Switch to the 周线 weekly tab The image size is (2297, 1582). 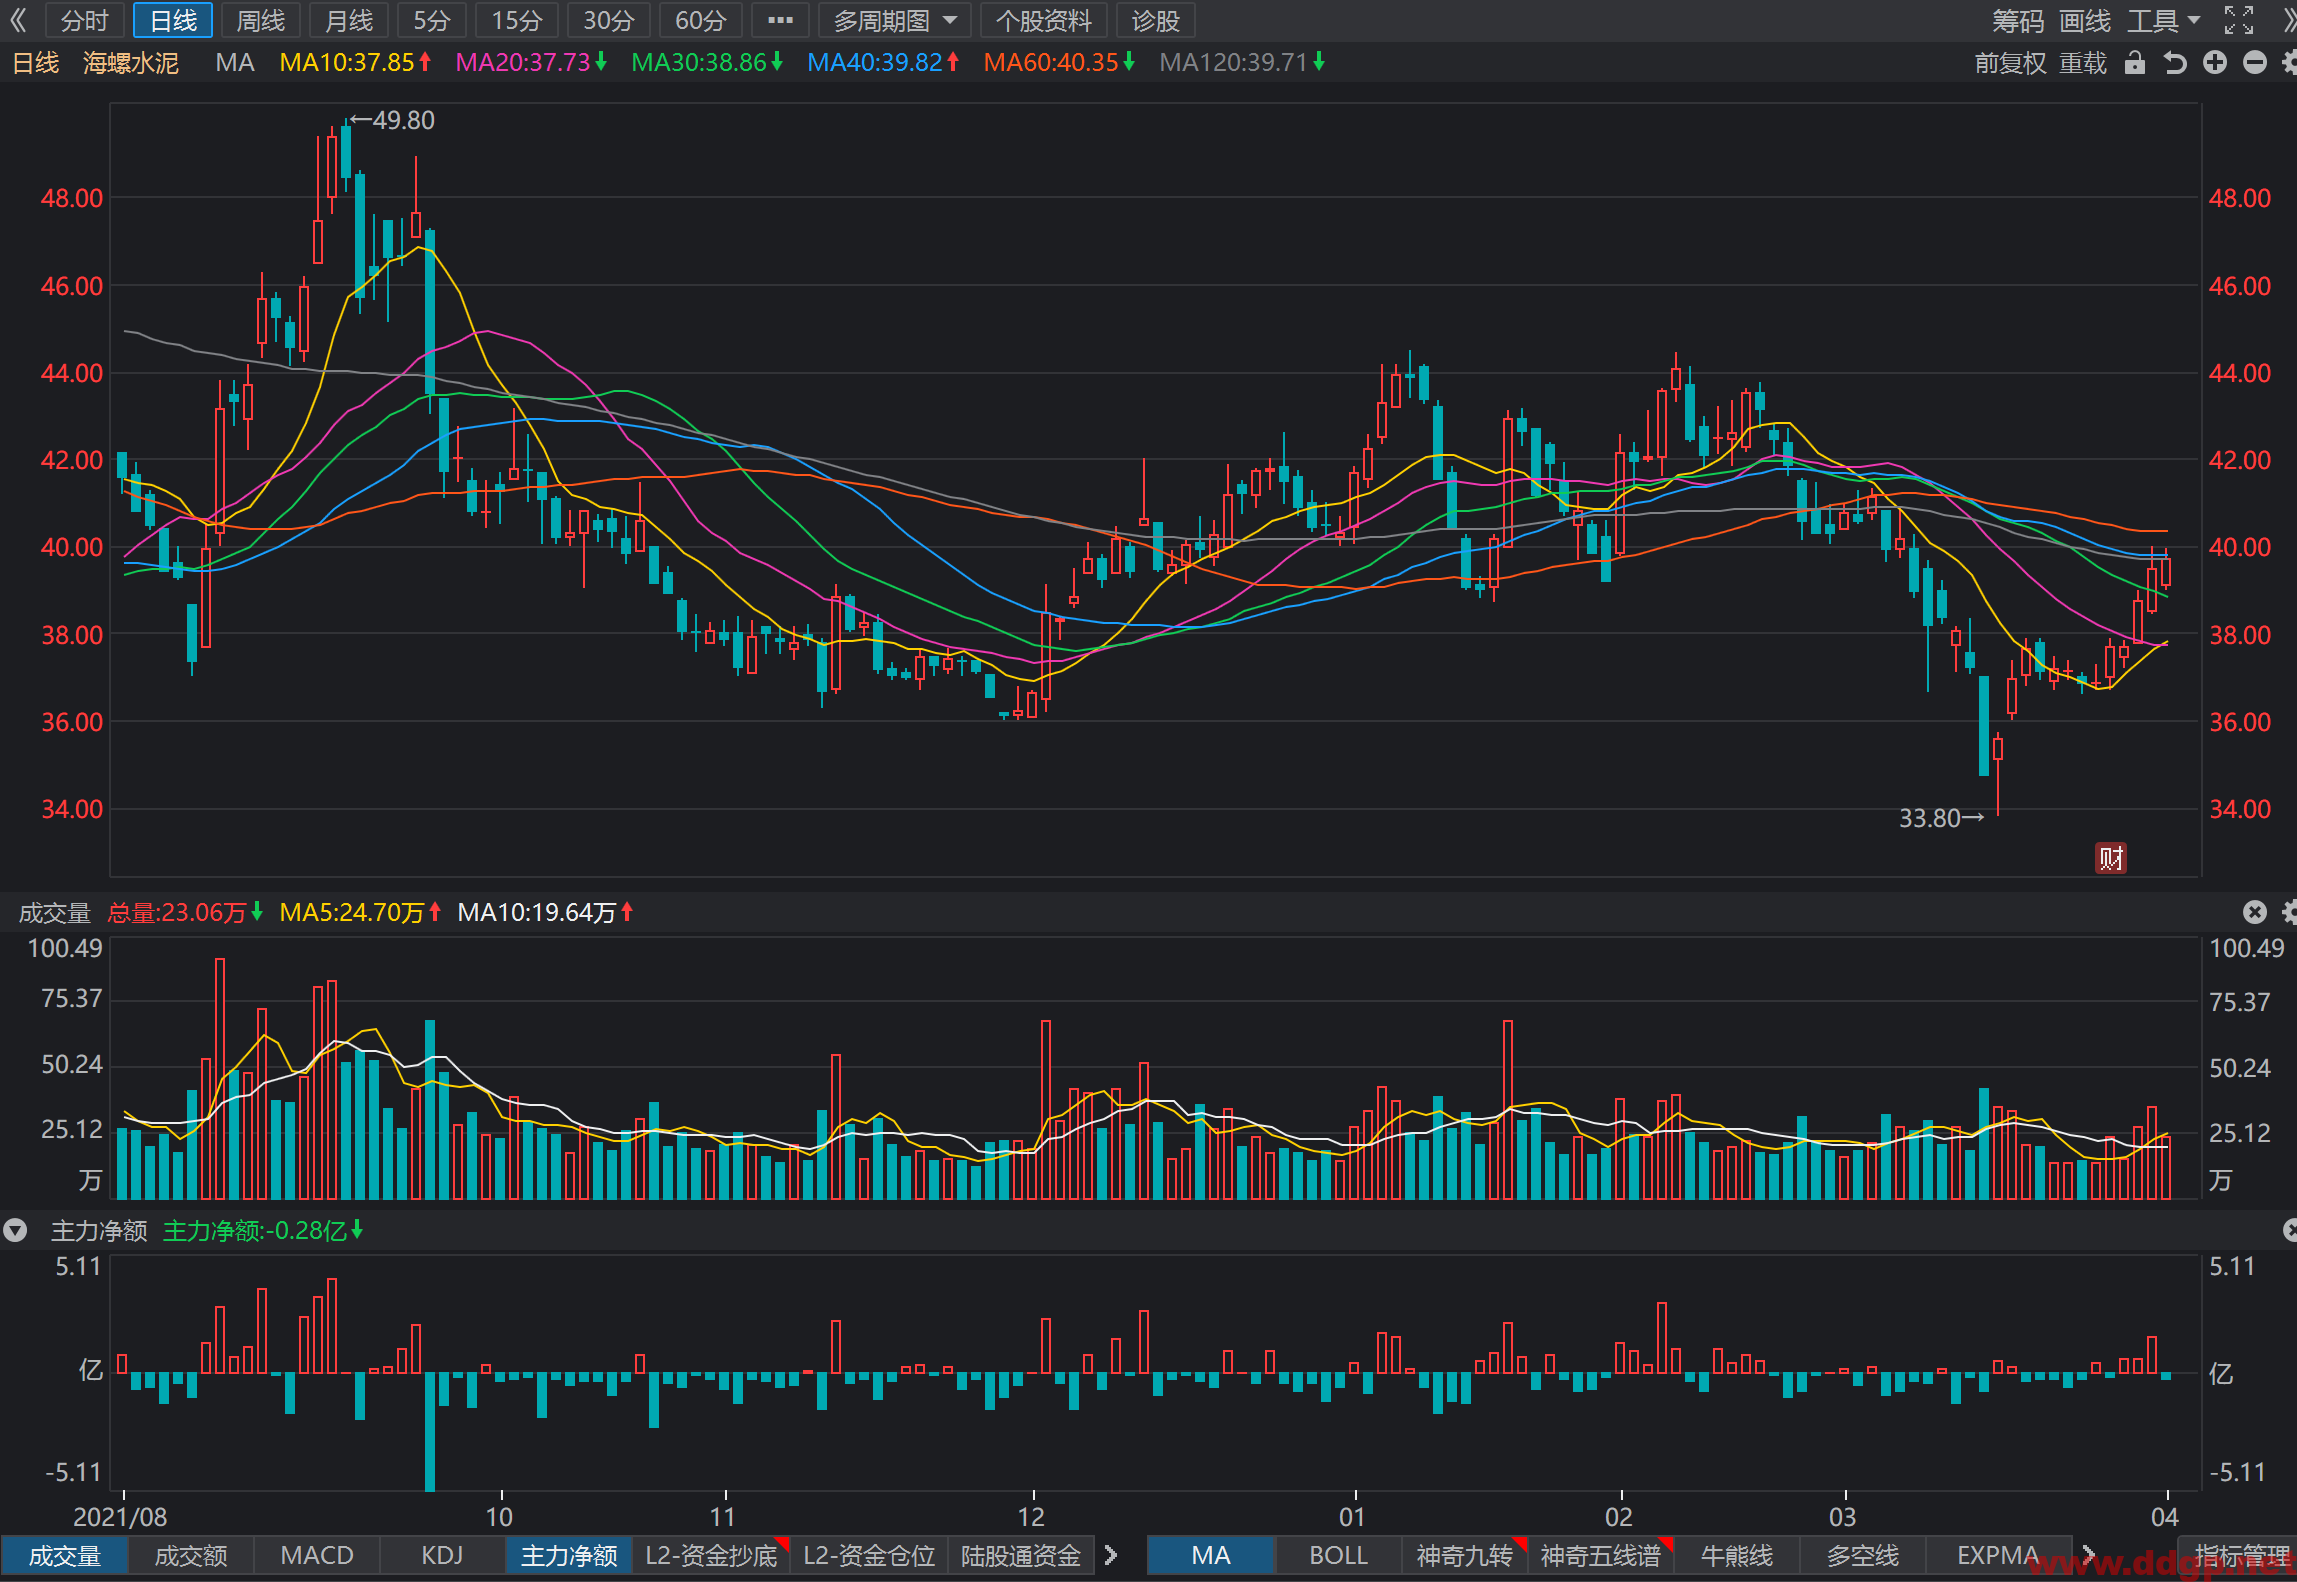(260, 20)
